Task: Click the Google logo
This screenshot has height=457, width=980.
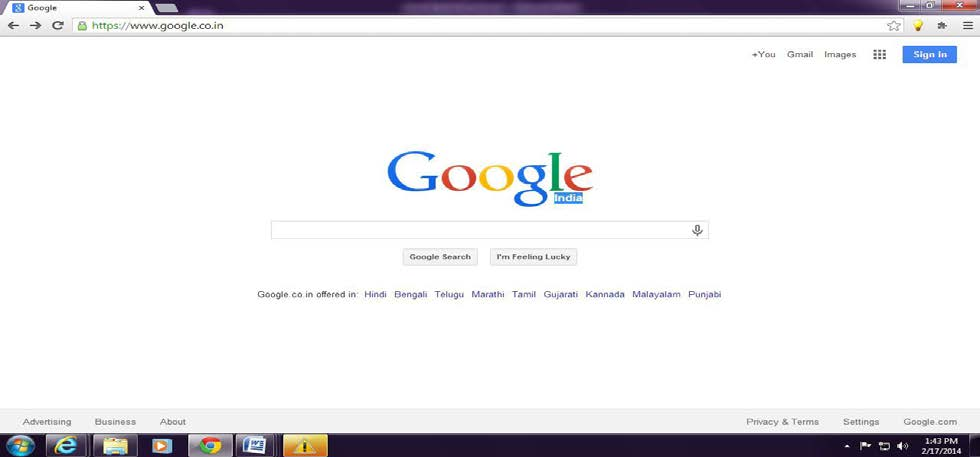Action: pyautogui.click(x=489, y=178)
